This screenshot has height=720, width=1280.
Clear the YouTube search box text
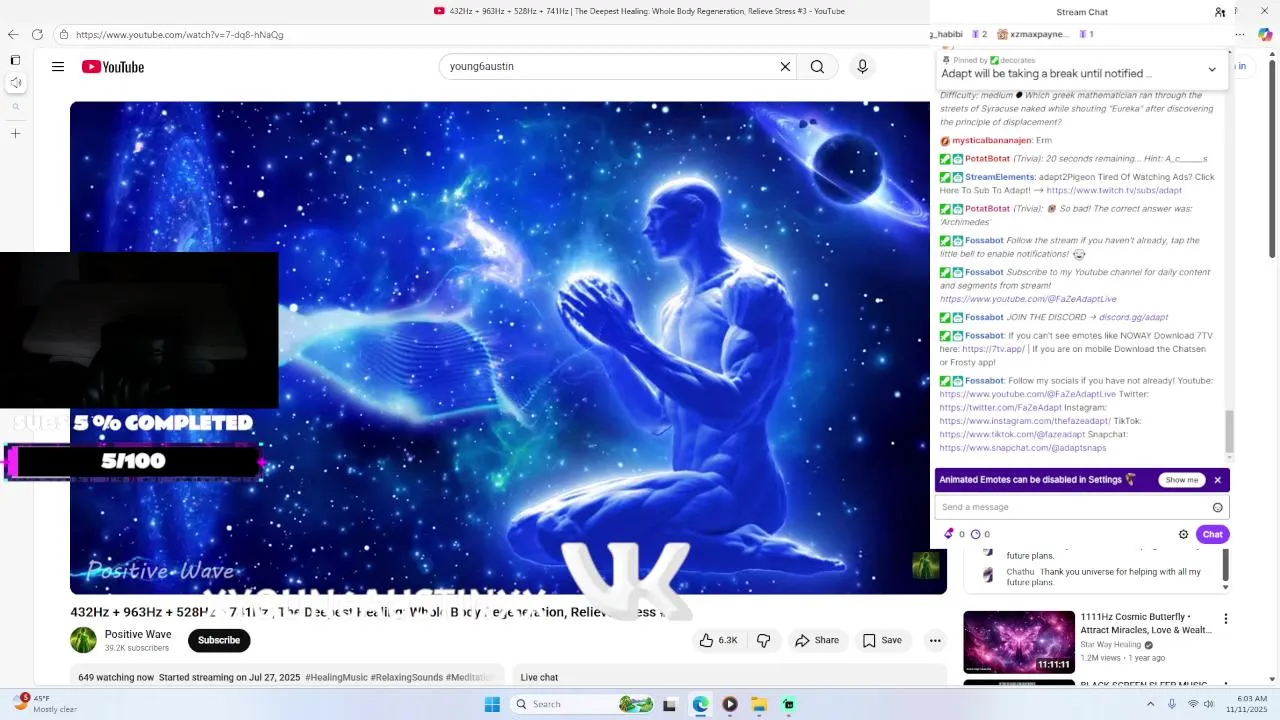pos(785,67)
